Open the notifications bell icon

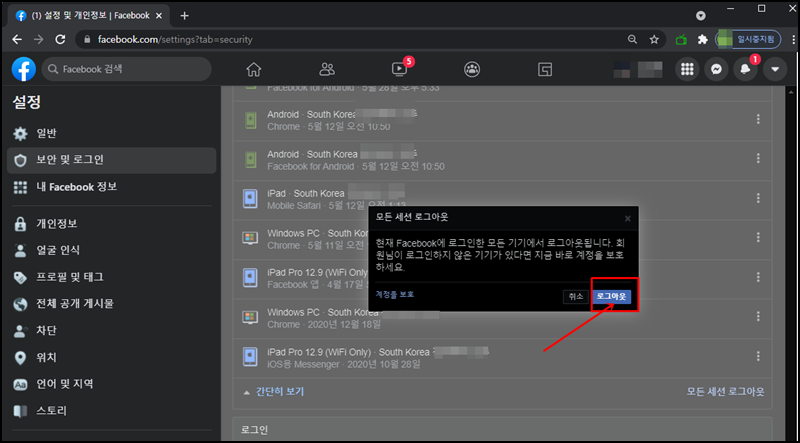745,69
